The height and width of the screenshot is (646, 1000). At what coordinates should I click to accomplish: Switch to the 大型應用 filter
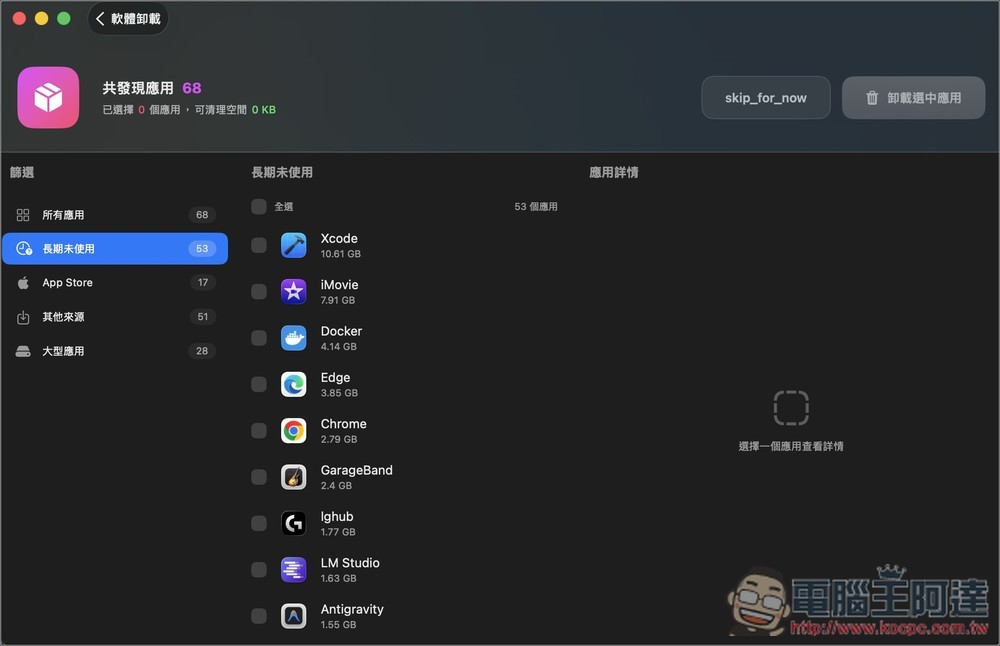(x=115, y=351)
